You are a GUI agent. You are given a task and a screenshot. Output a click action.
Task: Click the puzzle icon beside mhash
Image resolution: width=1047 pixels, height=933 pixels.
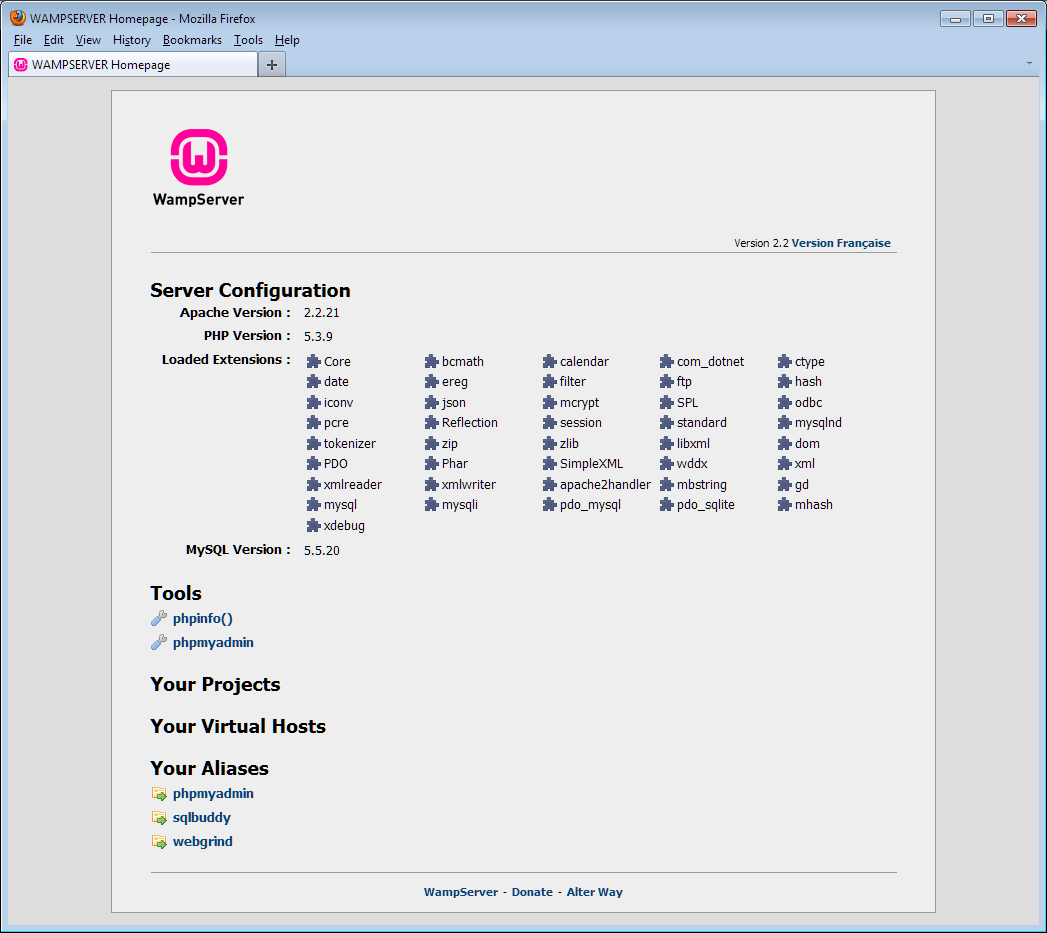pos(785,505)
